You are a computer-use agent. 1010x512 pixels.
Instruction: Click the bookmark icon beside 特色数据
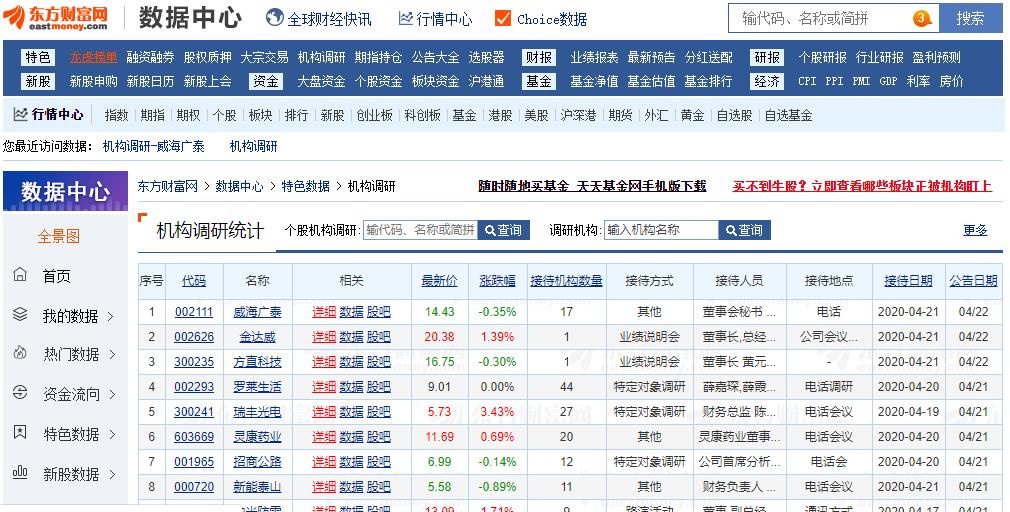[x=20, y=432]
